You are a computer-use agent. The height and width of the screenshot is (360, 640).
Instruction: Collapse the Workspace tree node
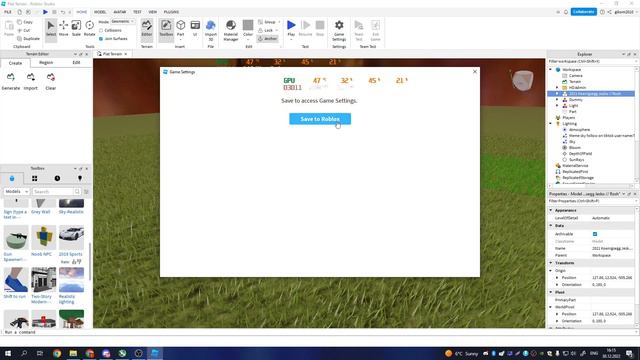(x=551, y=70)
